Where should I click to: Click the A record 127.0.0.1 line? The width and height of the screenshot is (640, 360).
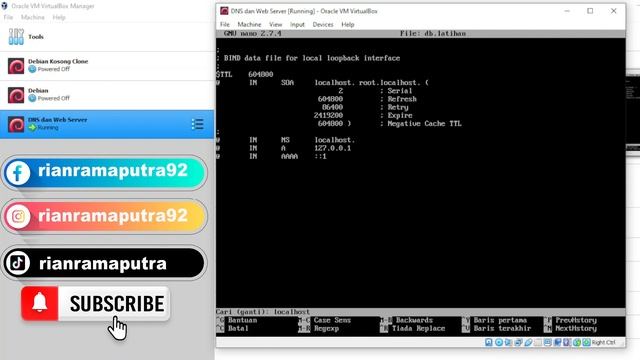283,148
